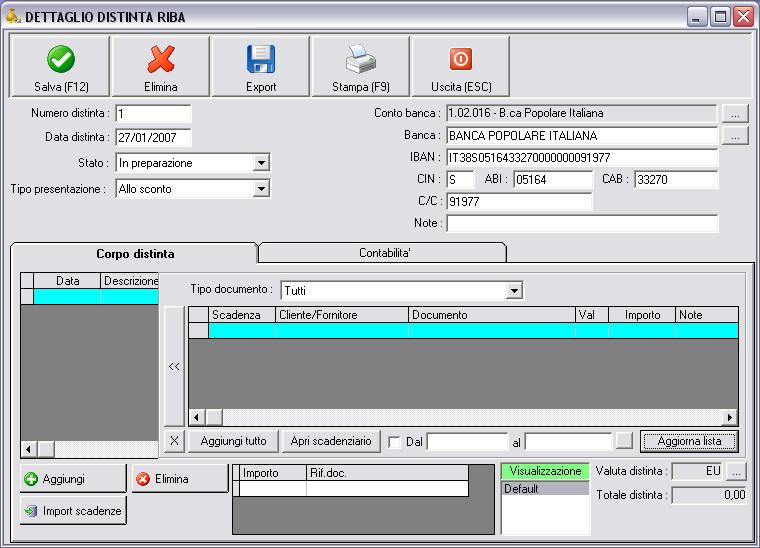Open the Stato dropdown
This screenshot has height=548, width=760.
[x=261, y=163]
